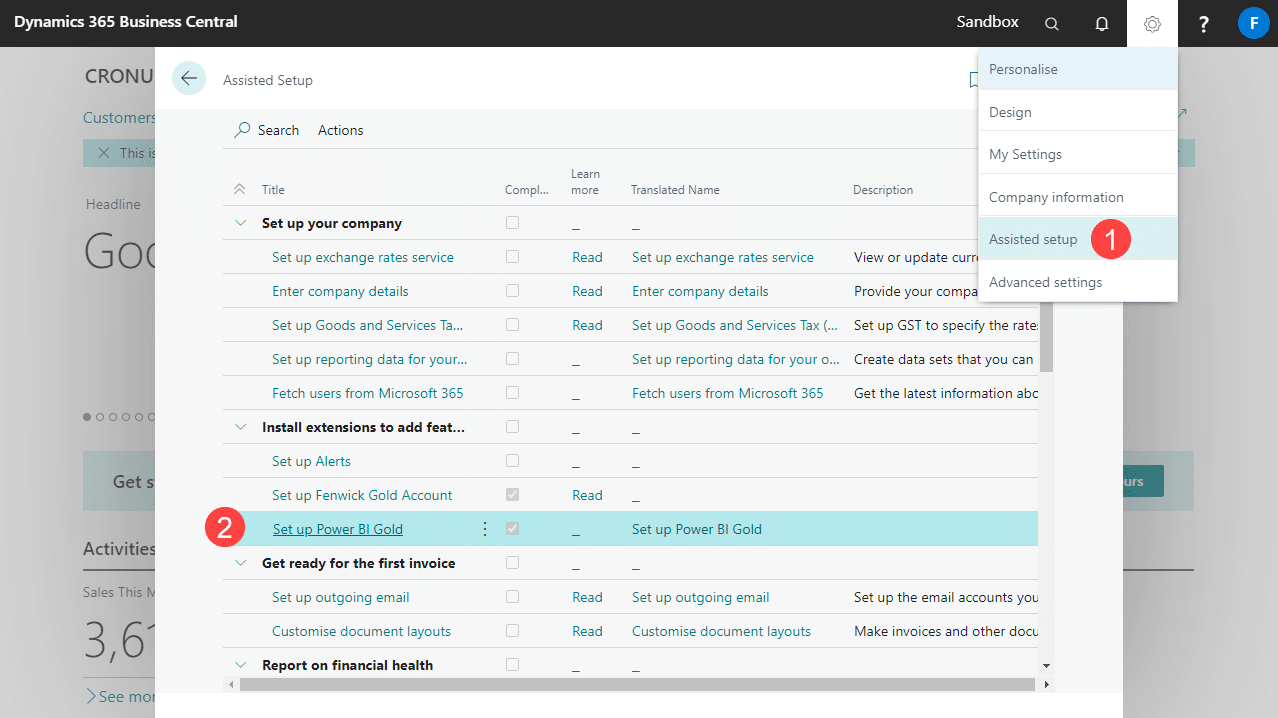Toggle Completed checkbox for Set up Alerts
Screen dimensions: 1278x718
click(512, 461)
